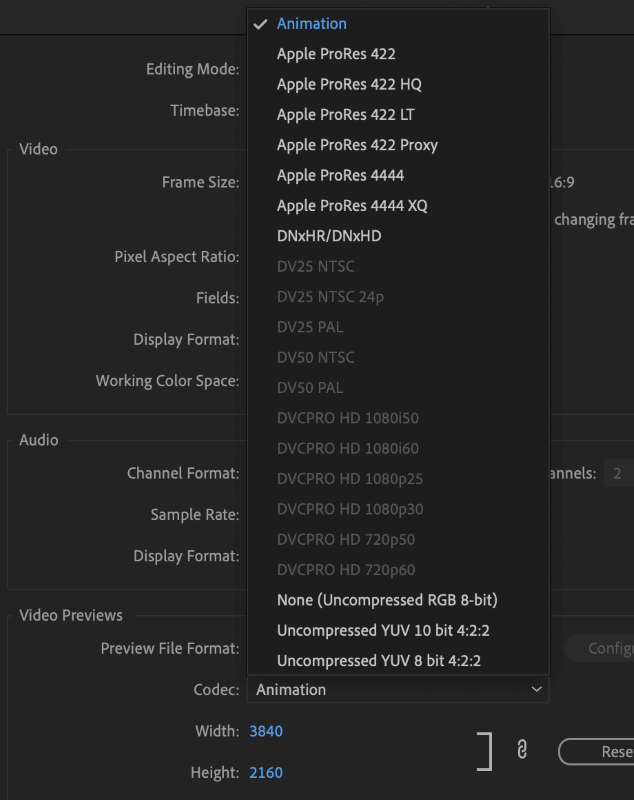Viewport: 634px width, 800px height.
Task: Toggle the width-height link chain icon
Action: [522, 749]
